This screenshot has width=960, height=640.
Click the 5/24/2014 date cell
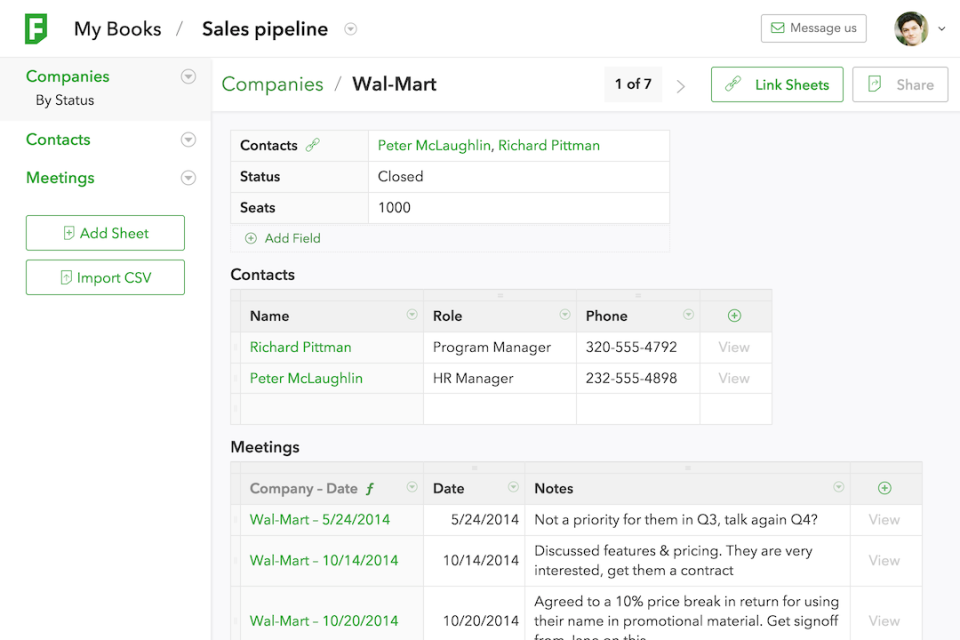474,520
